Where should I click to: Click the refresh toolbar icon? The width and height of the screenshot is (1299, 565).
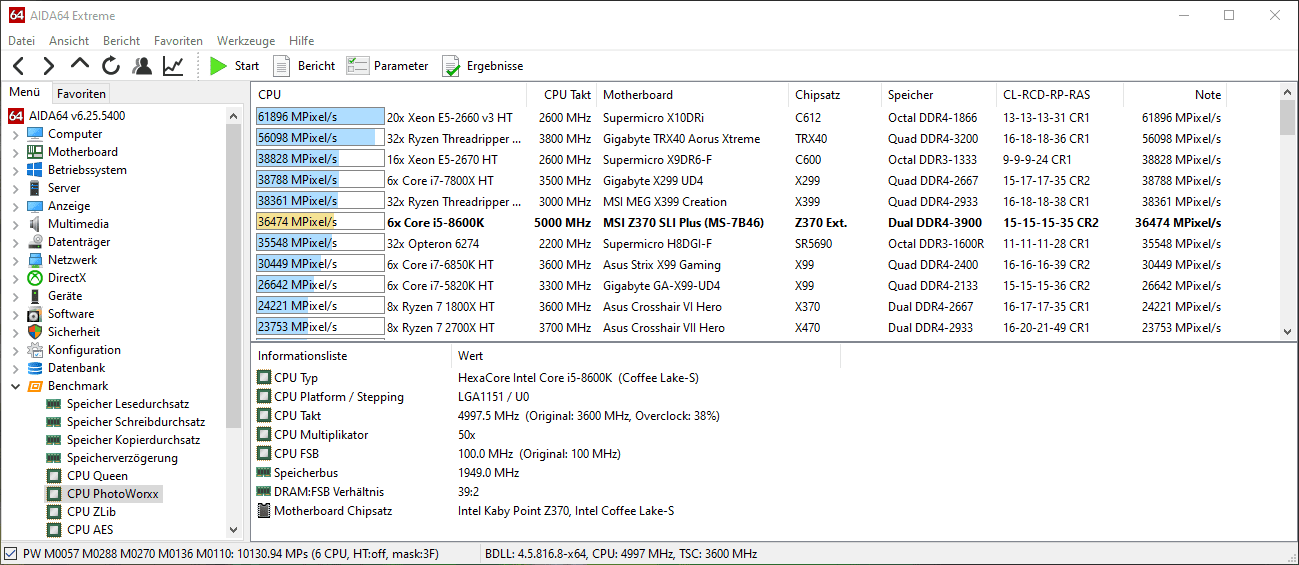pyautogui.click(x=111, y=66)
